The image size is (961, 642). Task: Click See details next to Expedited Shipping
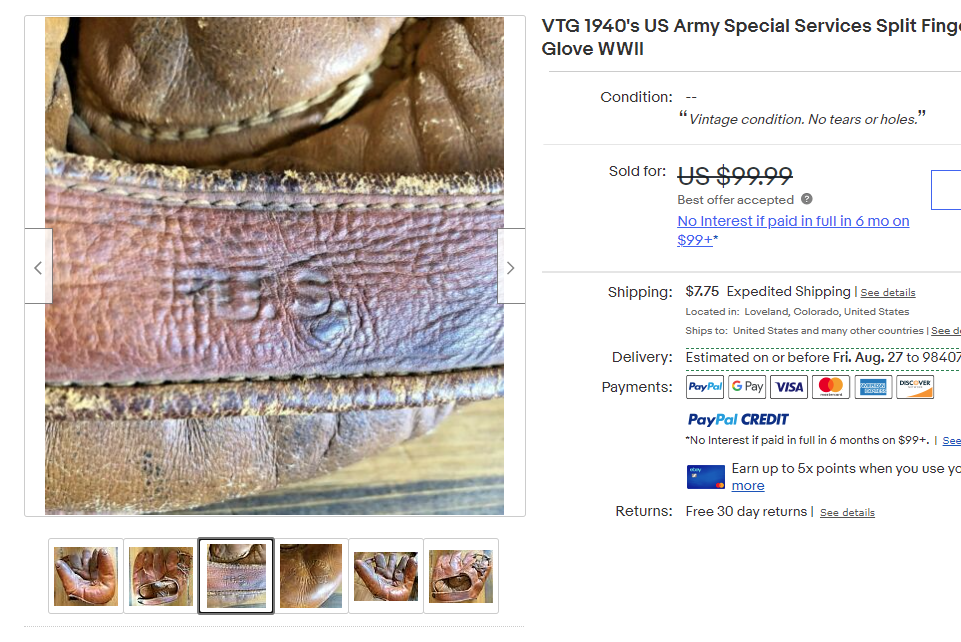pyautogui.click(x=888, y=293)
